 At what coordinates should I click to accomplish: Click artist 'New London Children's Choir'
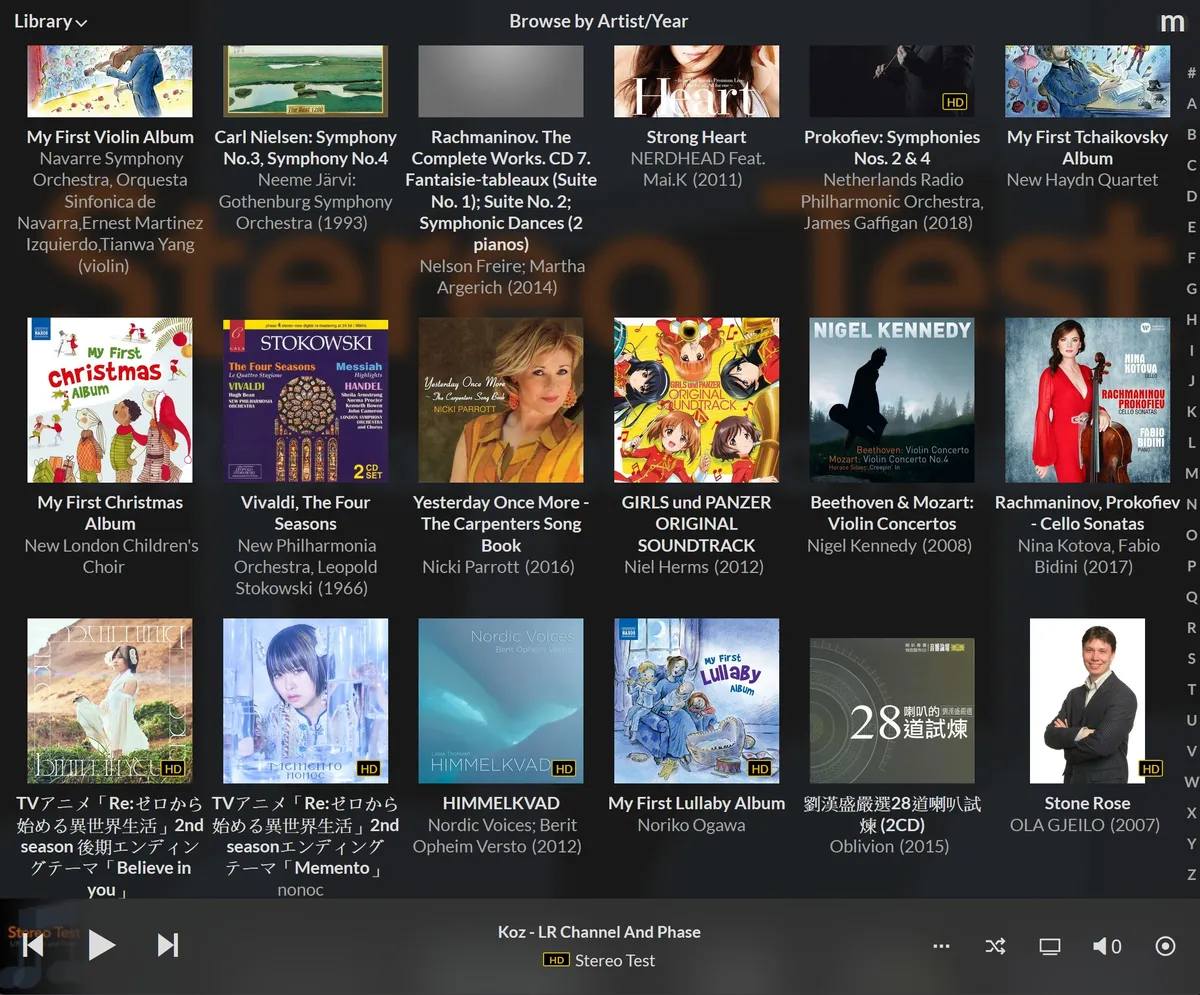point(111,556)
